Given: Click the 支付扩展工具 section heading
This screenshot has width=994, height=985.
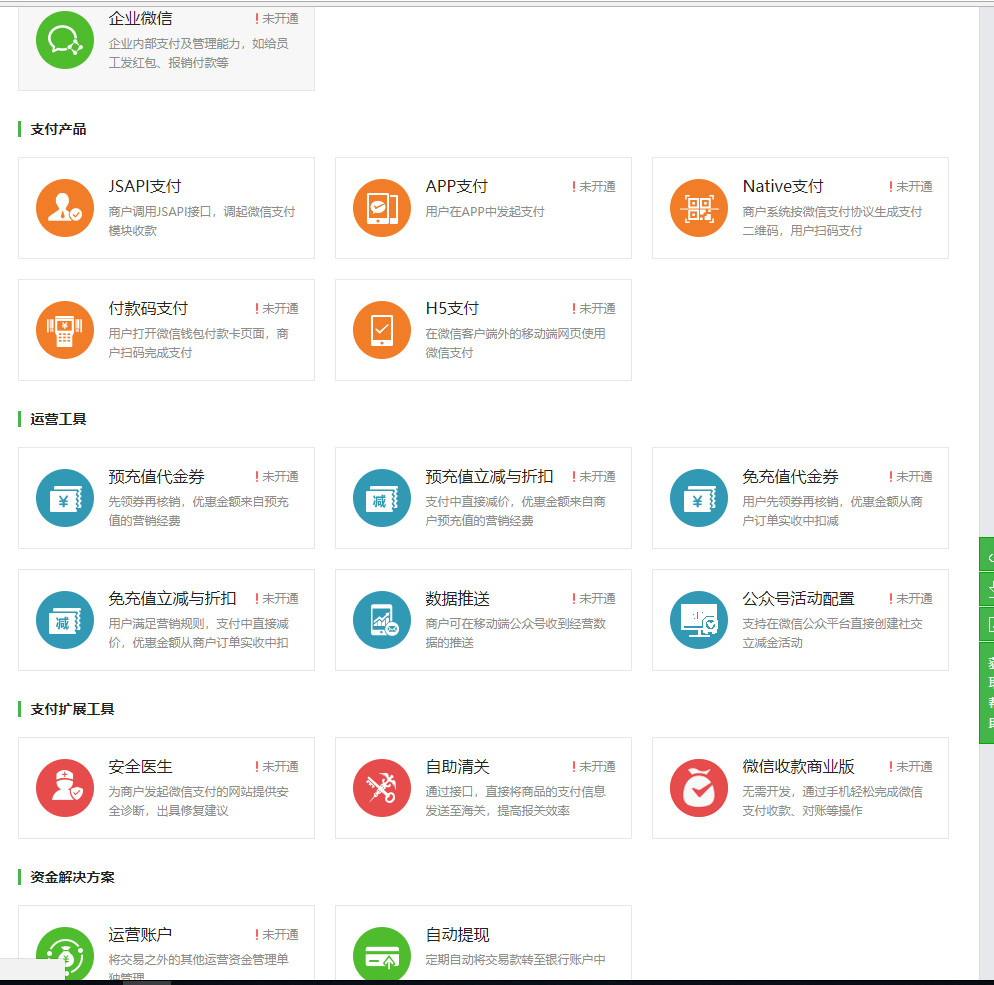Looking at the screenshot, I should coord(72,709).
